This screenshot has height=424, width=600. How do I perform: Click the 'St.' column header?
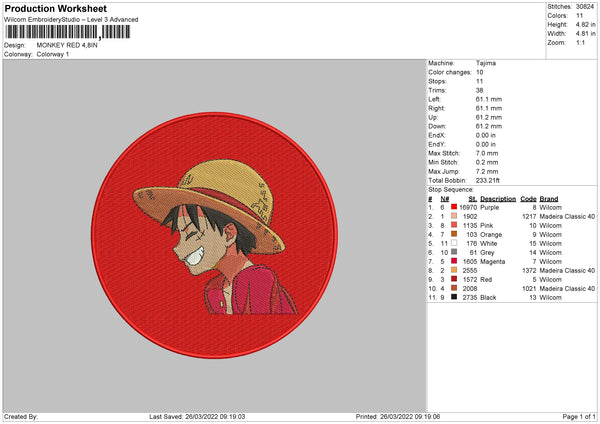[x=472, y=199]
